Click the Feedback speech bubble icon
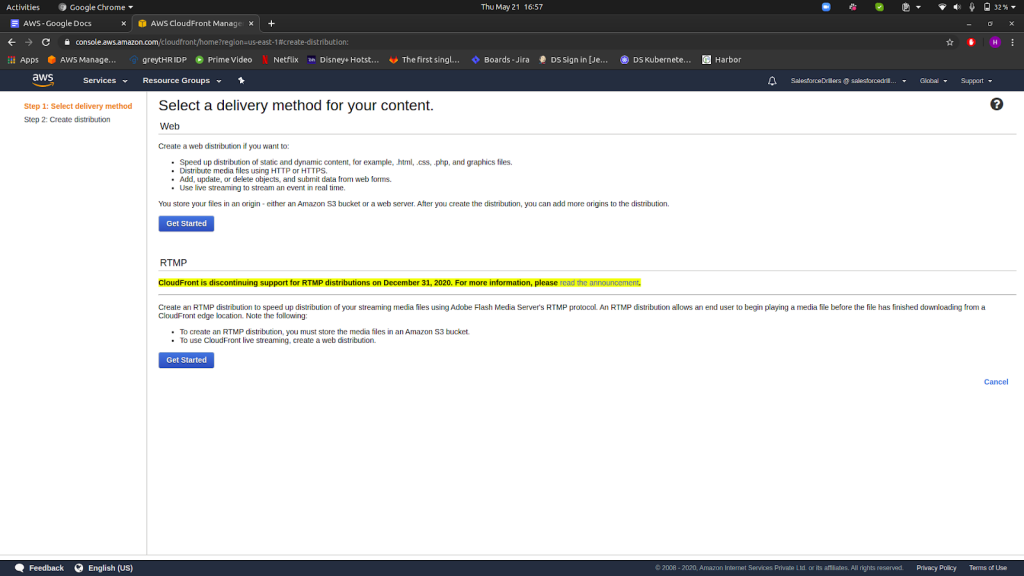1024x576 pixels. tap(20, 568)
